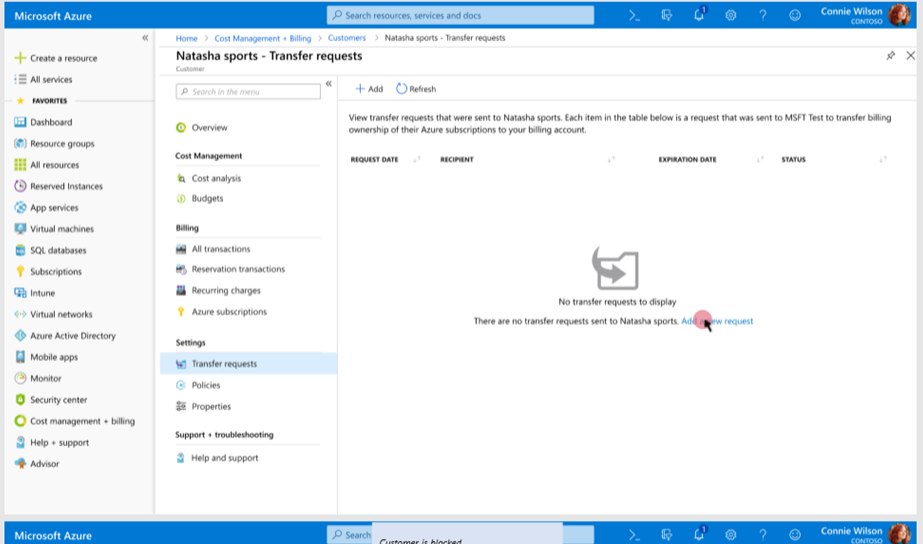Select Transfer requests menu item

click(x=248, y=363)
